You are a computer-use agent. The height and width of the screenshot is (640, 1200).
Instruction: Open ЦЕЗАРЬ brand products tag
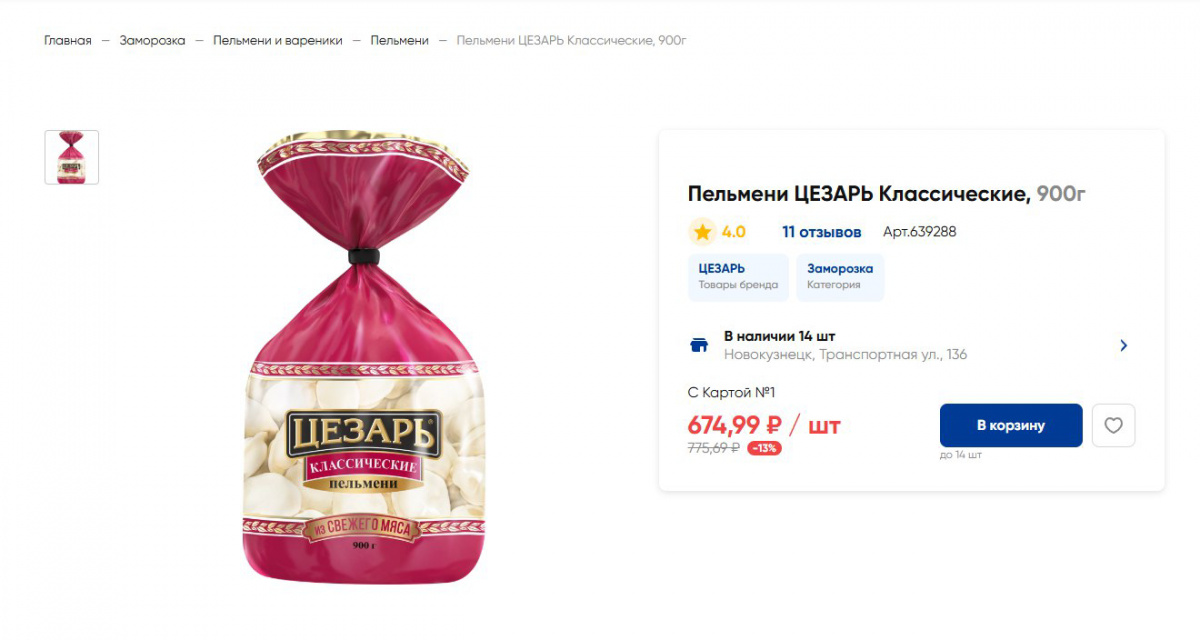tap(738, 276)
